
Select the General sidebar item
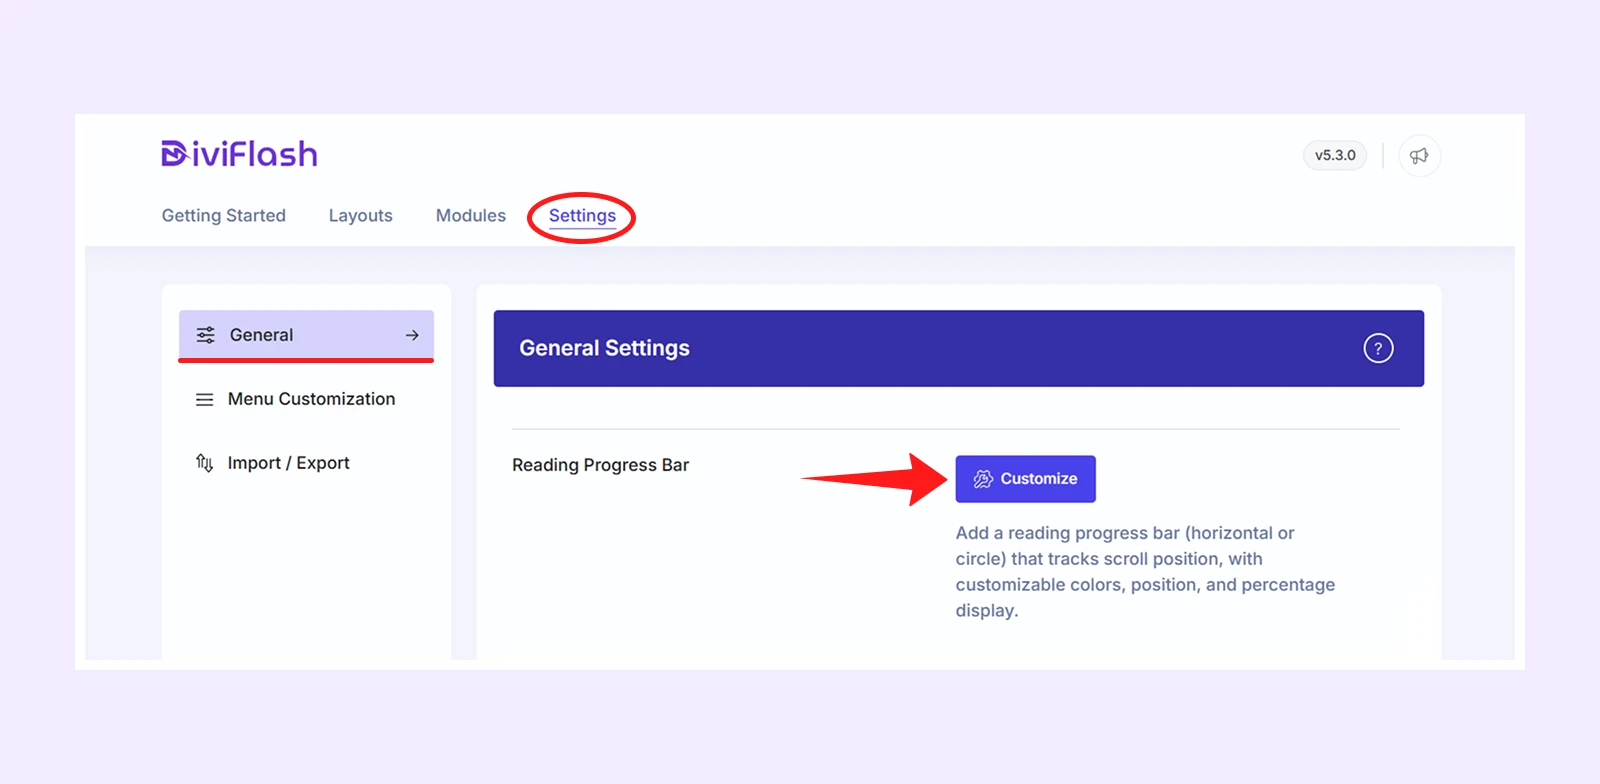[x=306, y=335]
